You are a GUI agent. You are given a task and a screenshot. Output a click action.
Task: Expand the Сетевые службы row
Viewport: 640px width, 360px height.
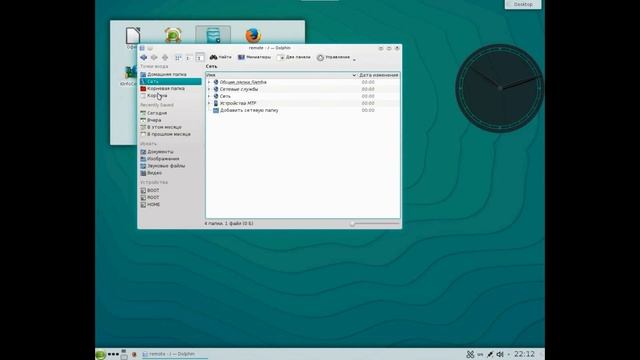tap(209, 89)
